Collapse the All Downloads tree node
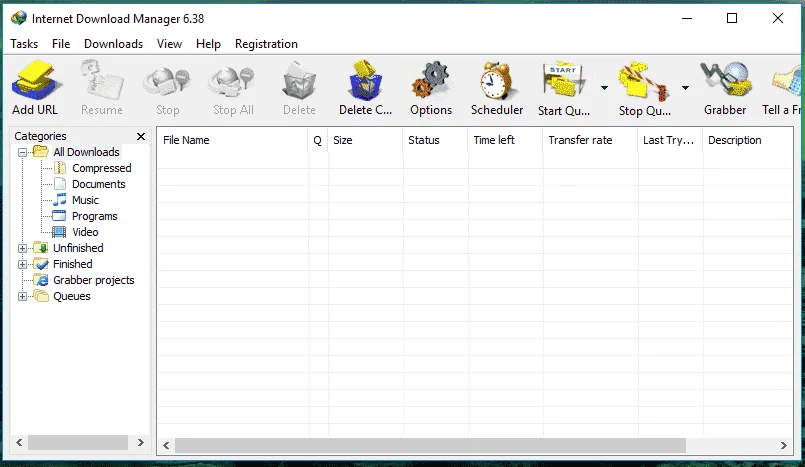Viewport: 805px width, 467px height. (x=22, y=152)
